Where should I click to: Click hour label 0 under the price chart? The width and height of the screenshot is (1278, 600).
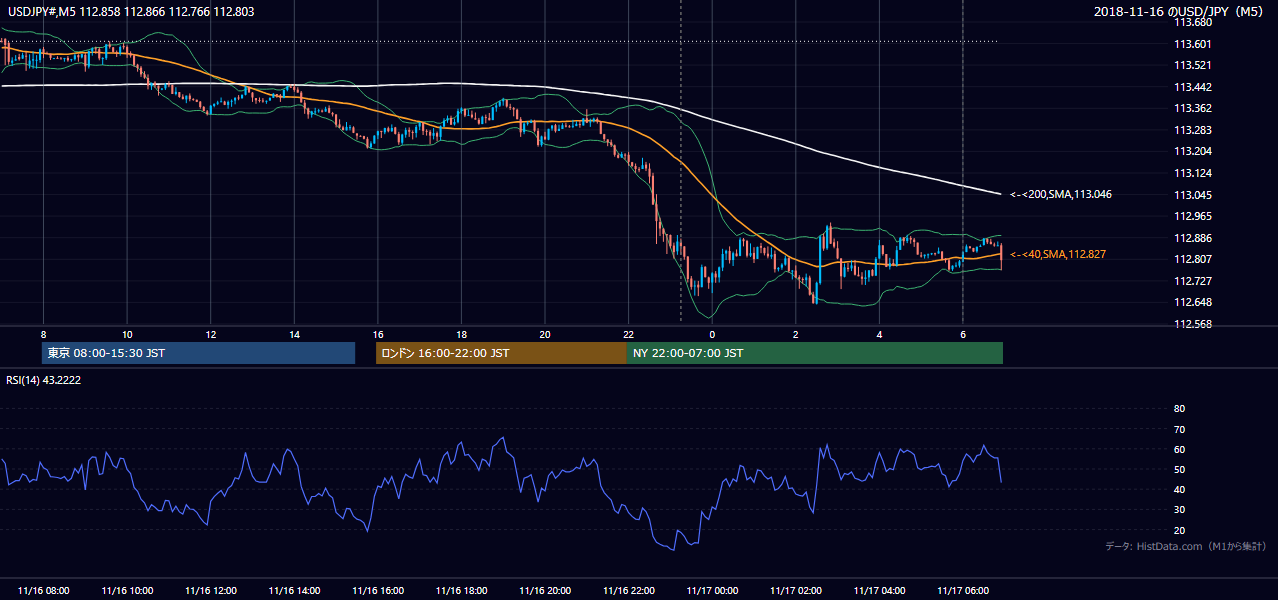712,334
